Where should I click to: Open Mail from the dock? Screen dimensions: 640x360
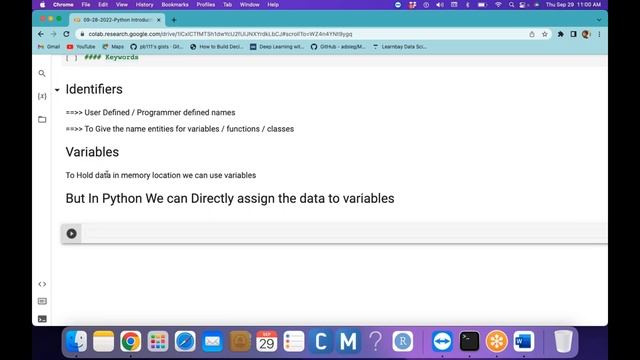click(x=212, y=341)
